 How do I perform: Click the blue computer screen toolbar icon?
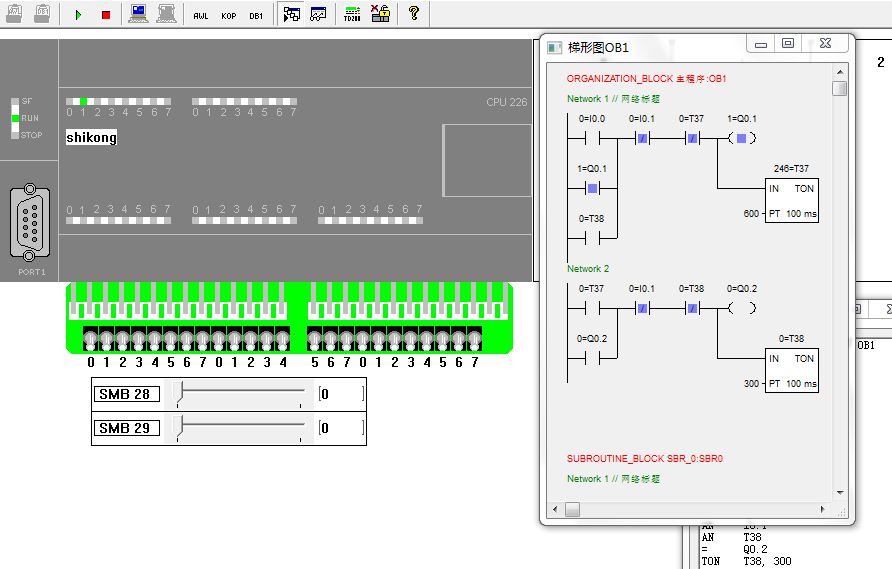(138, 14)
